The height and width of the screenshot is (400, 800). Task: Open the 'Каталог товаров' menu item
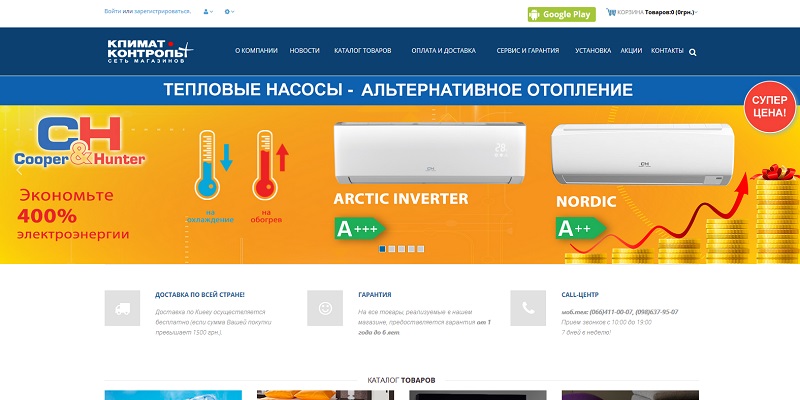coord(363,51)
